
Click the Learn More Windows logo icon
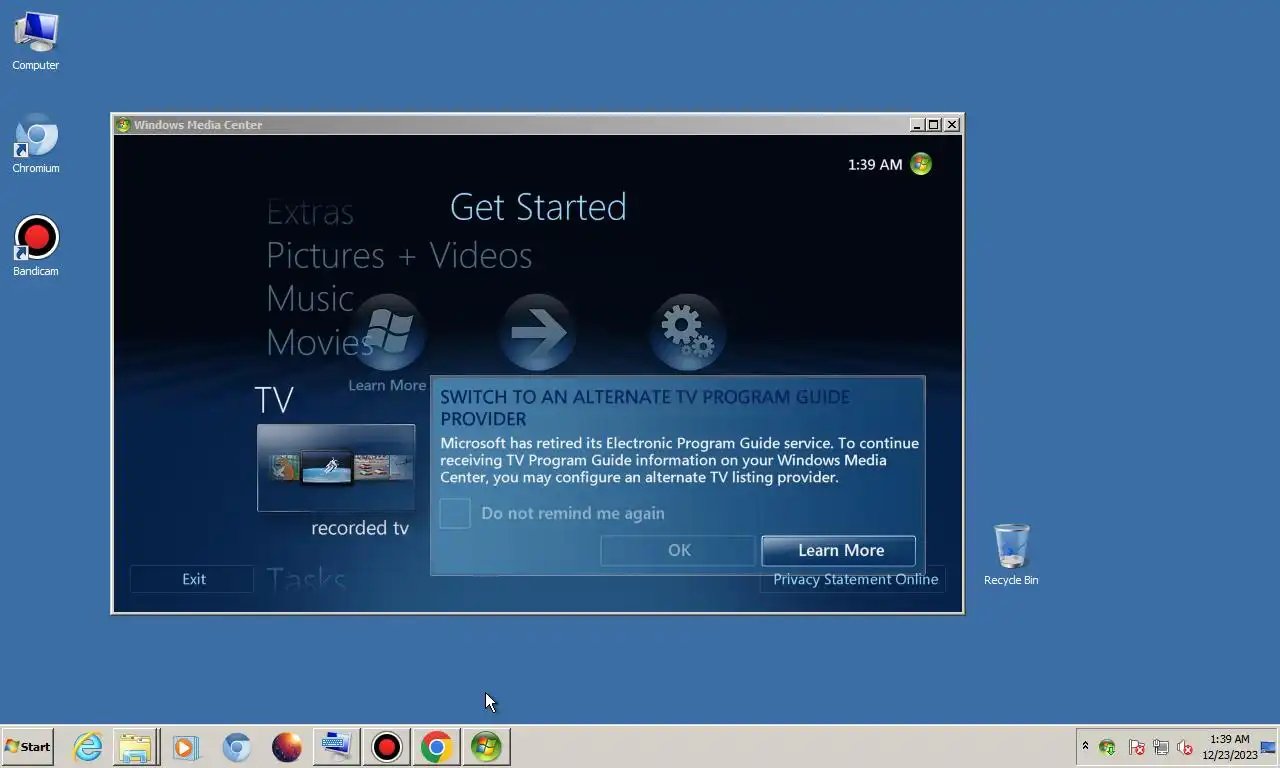388,332
